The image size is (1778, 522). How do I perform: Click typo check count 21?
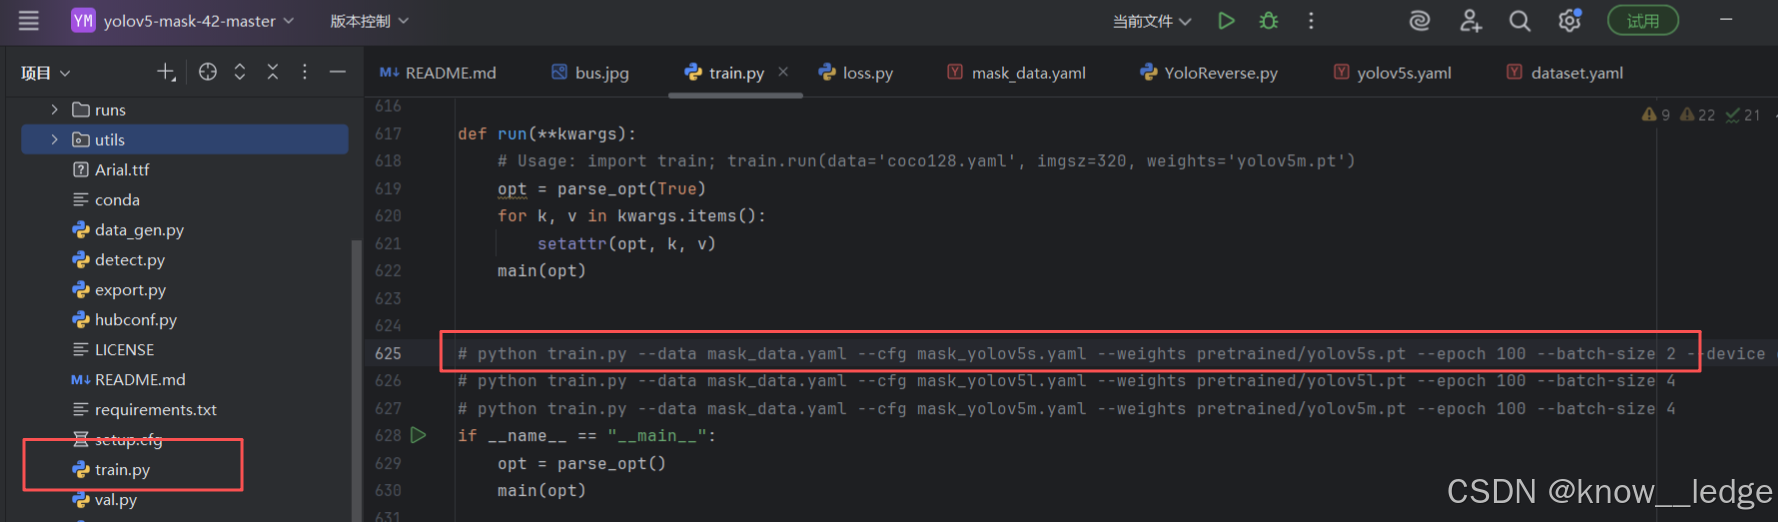tap(1743, 115)
